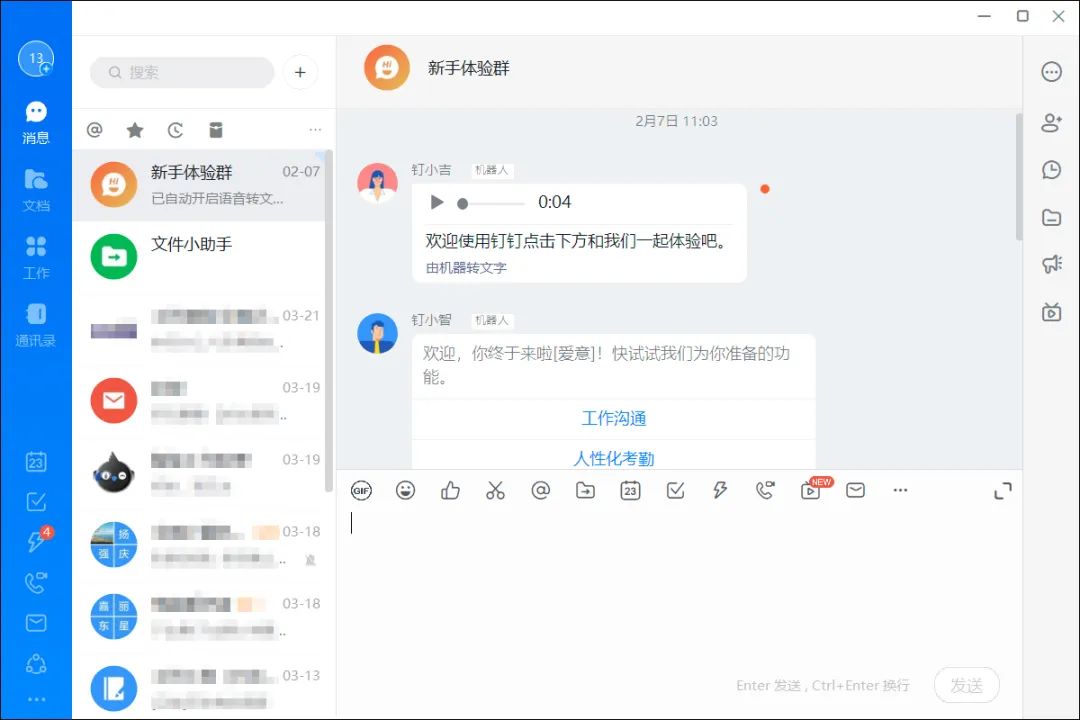Click 钉小智 robot avatar
Viewport: 1080px width, 720px height.
[x=377, y=333]
